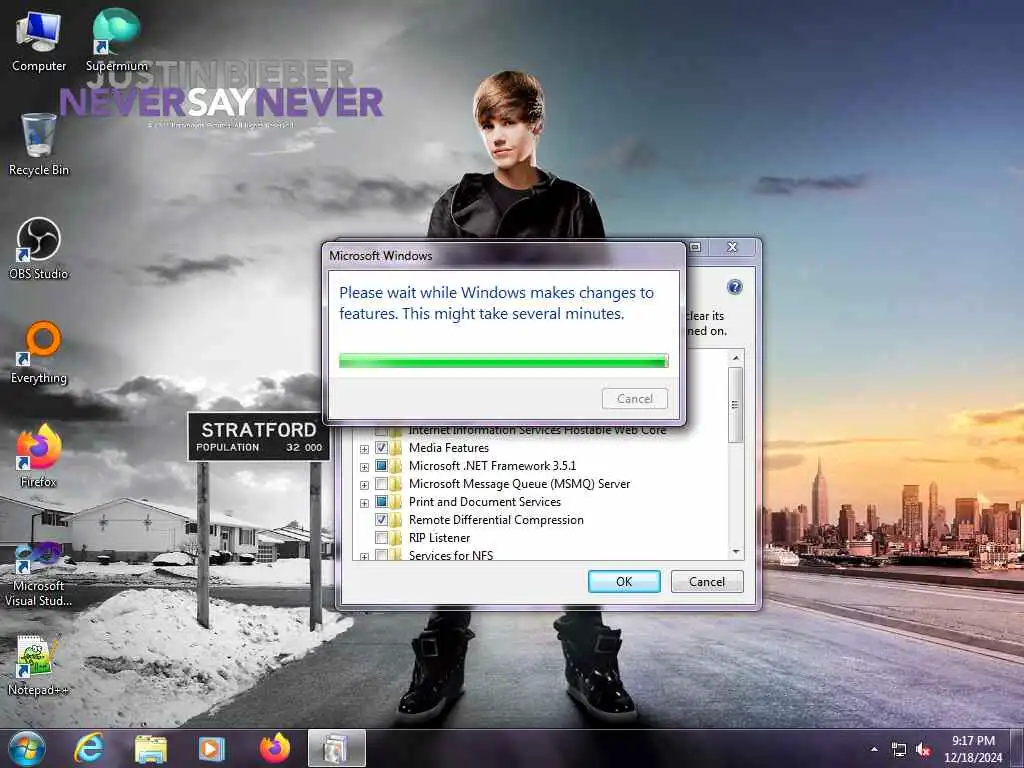Enable the RIP Listener checkbox
1024x768 pixels.
pyautogui.click(x=381, y=538)
